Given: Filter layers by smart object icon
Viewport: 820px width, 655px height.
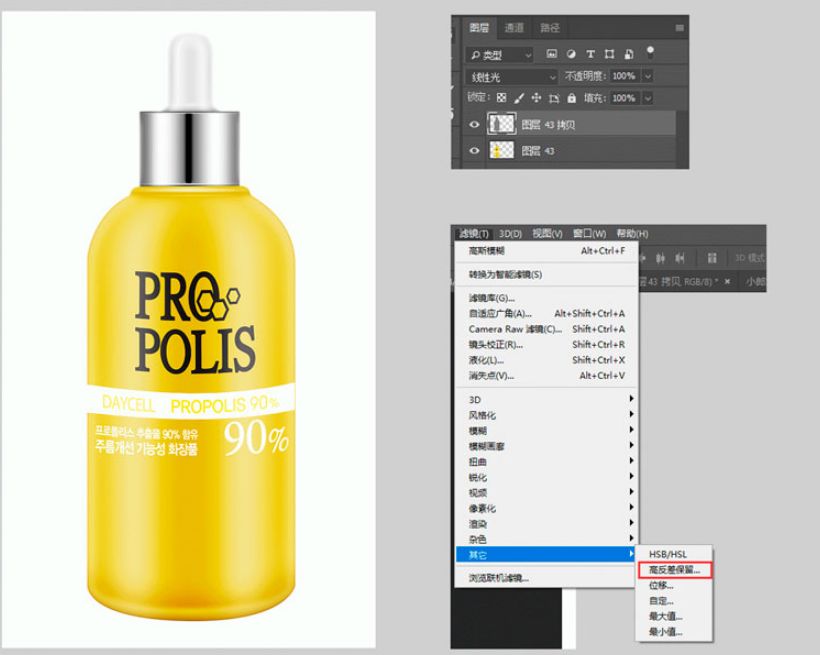Looking at the screenshot, I should coord(629,53).
